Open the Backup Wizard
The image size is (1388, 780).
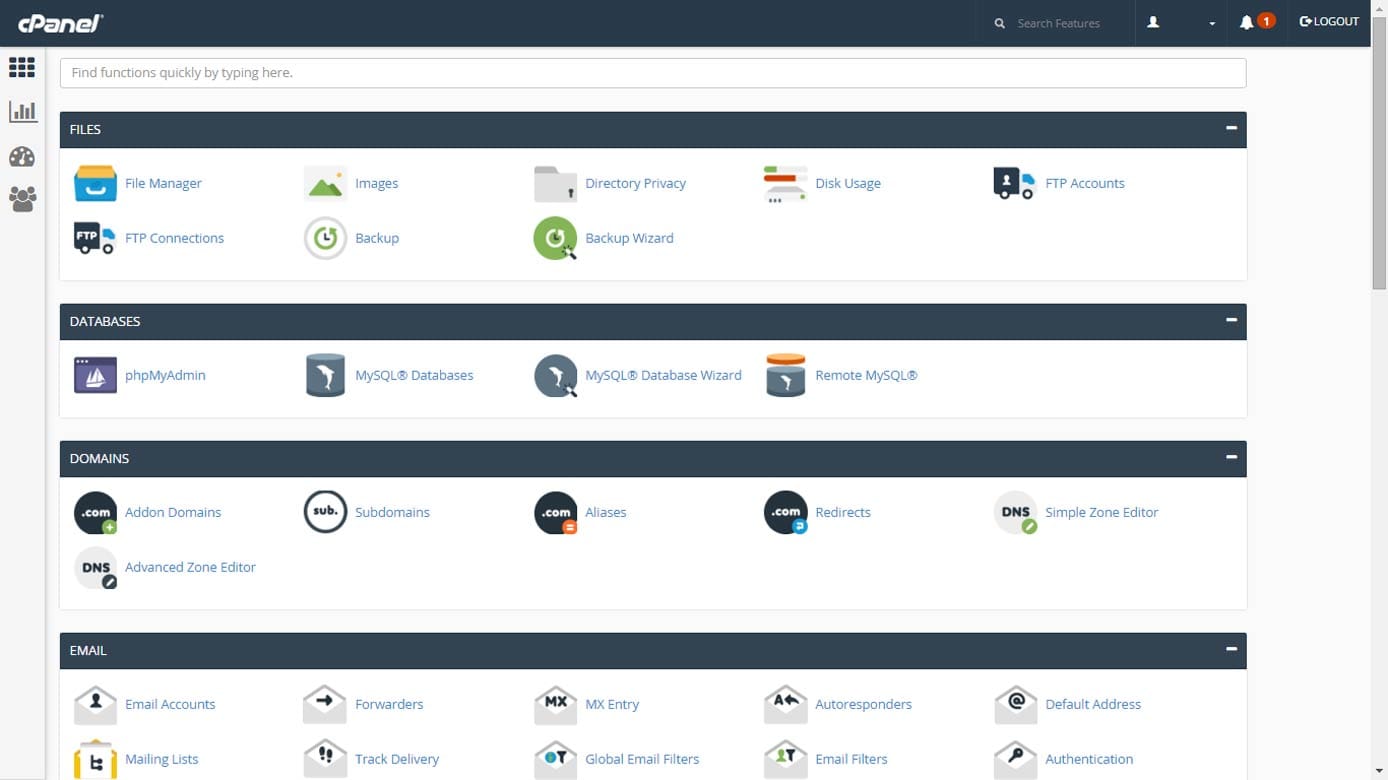pos(628,238)
